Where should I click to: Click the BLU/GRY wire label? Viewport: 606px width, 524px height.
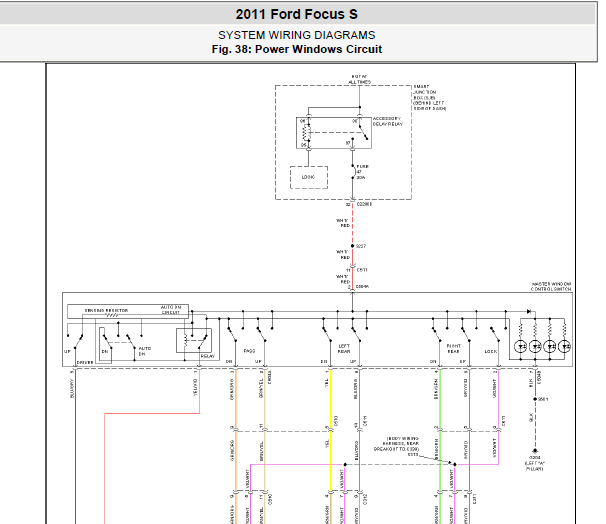click(x=71, y=389)
